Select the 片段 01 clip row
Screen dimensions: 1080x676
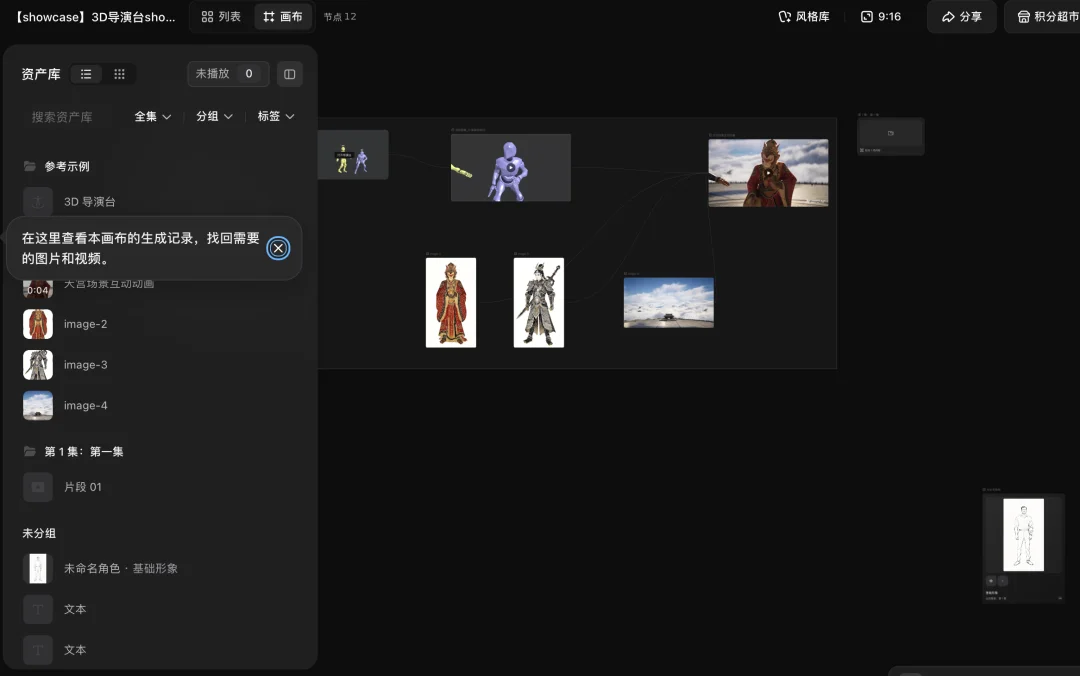pyautogui.click(x=159, y=487)
